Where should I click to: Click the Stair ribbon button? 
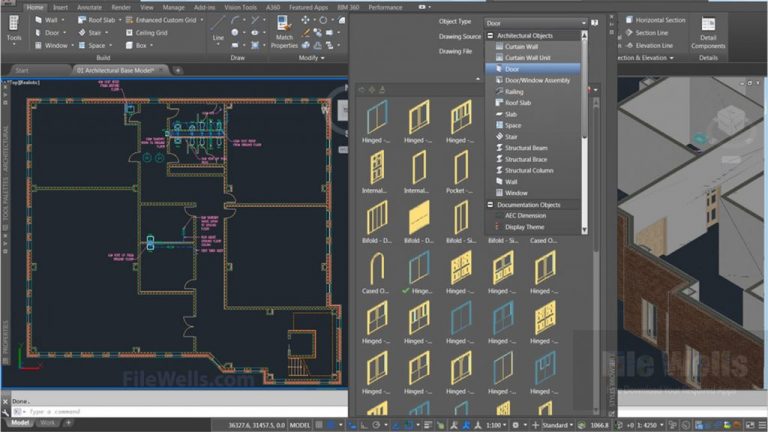tap(91, 33)
